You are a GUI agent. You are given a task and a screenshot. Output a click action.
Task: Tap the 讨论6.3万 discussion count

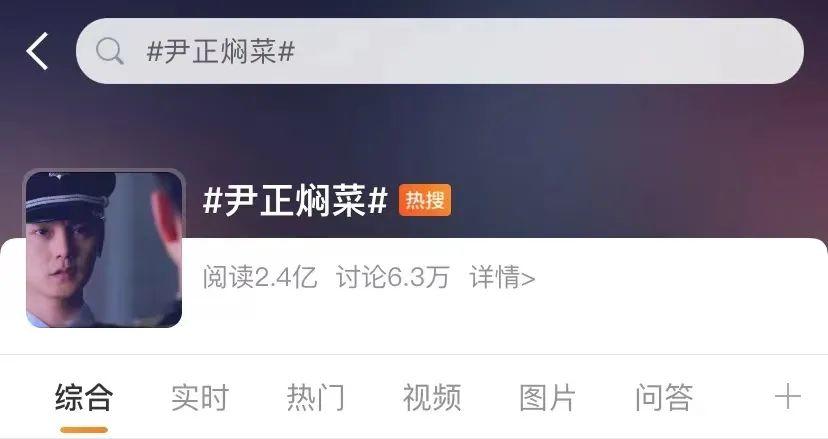point(392,277)
